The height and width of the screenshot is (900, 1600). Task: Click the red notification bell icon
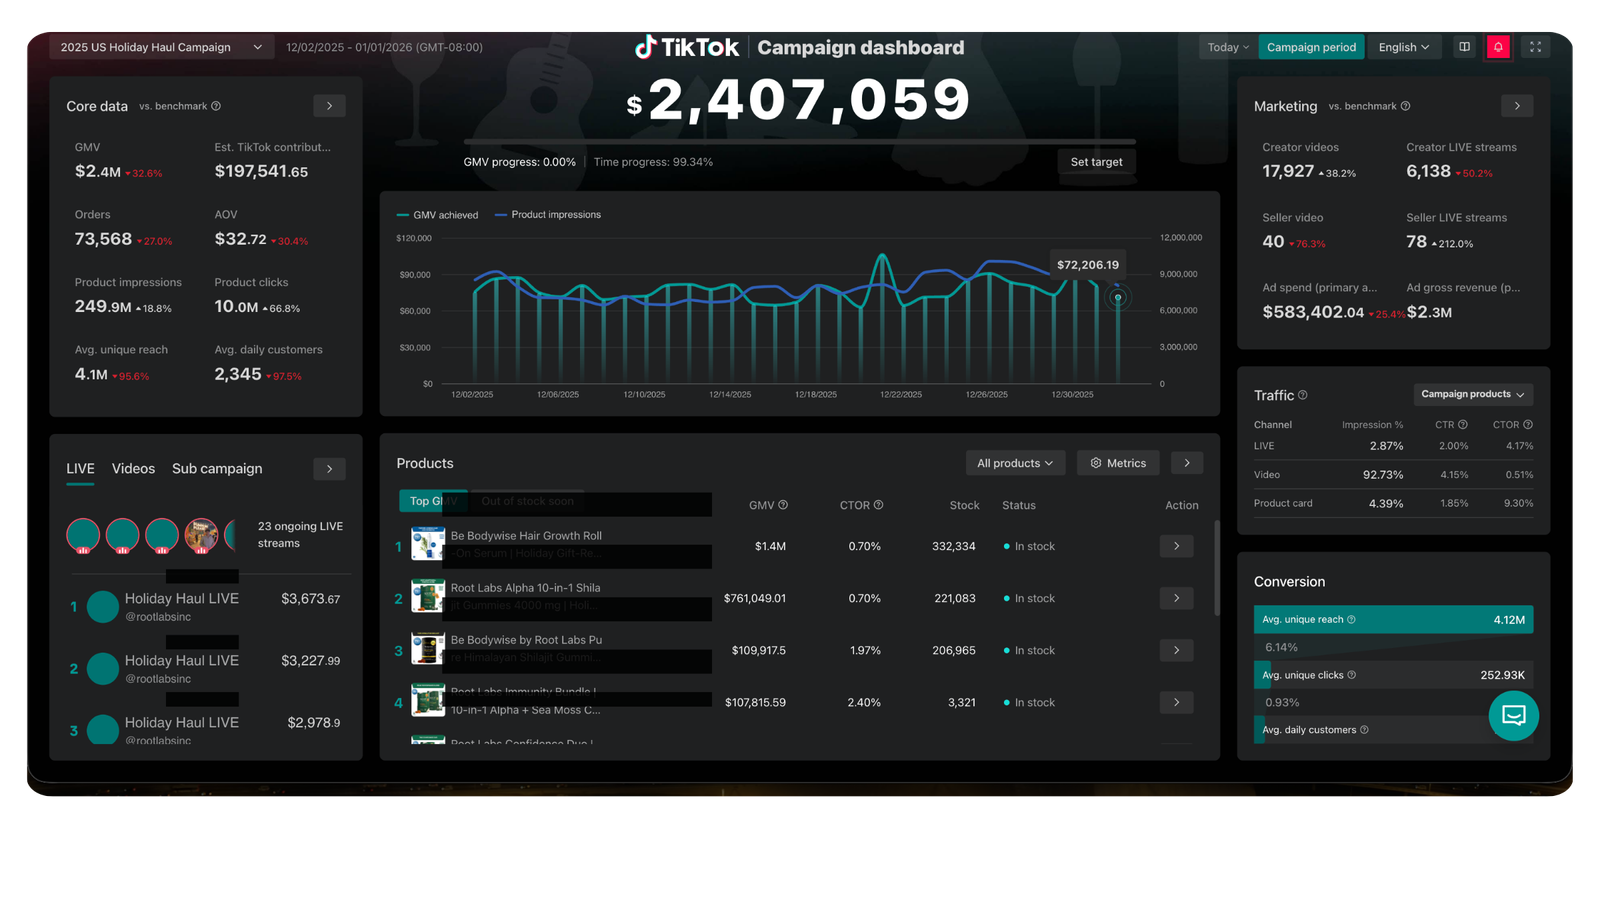(1498, 47)
